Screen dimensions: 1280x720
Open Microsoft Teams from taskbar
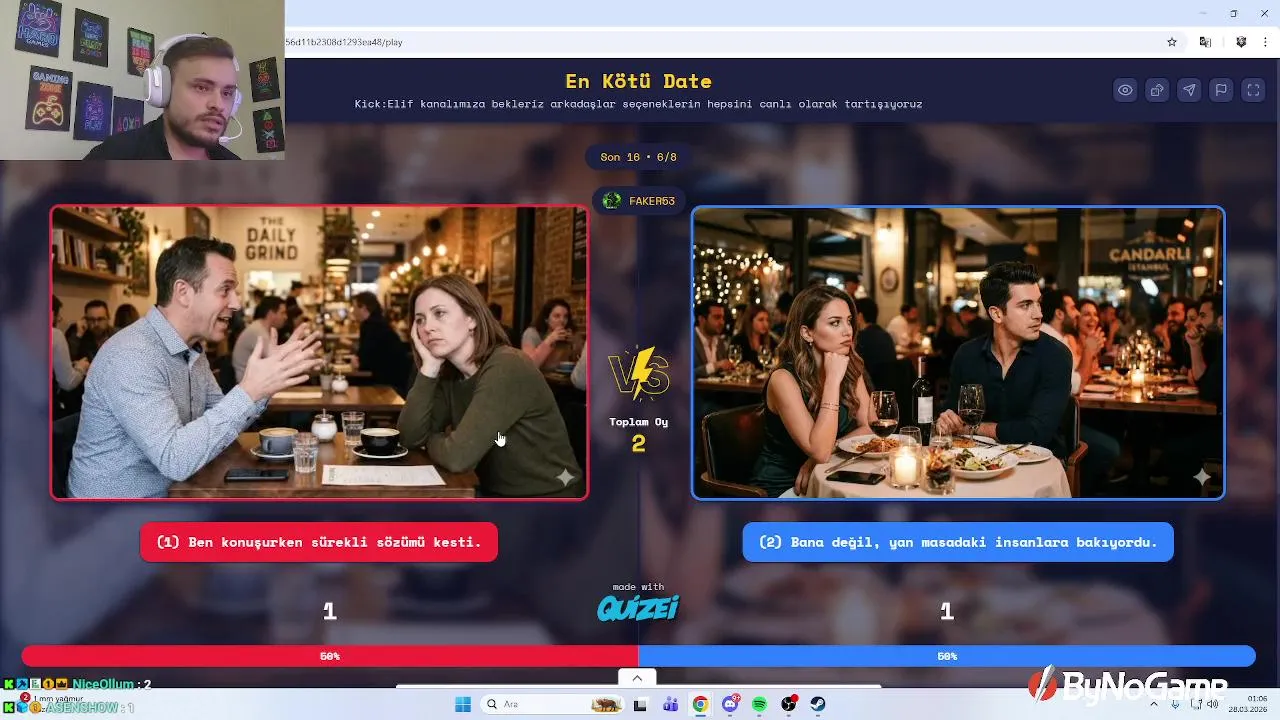point(670,704)
